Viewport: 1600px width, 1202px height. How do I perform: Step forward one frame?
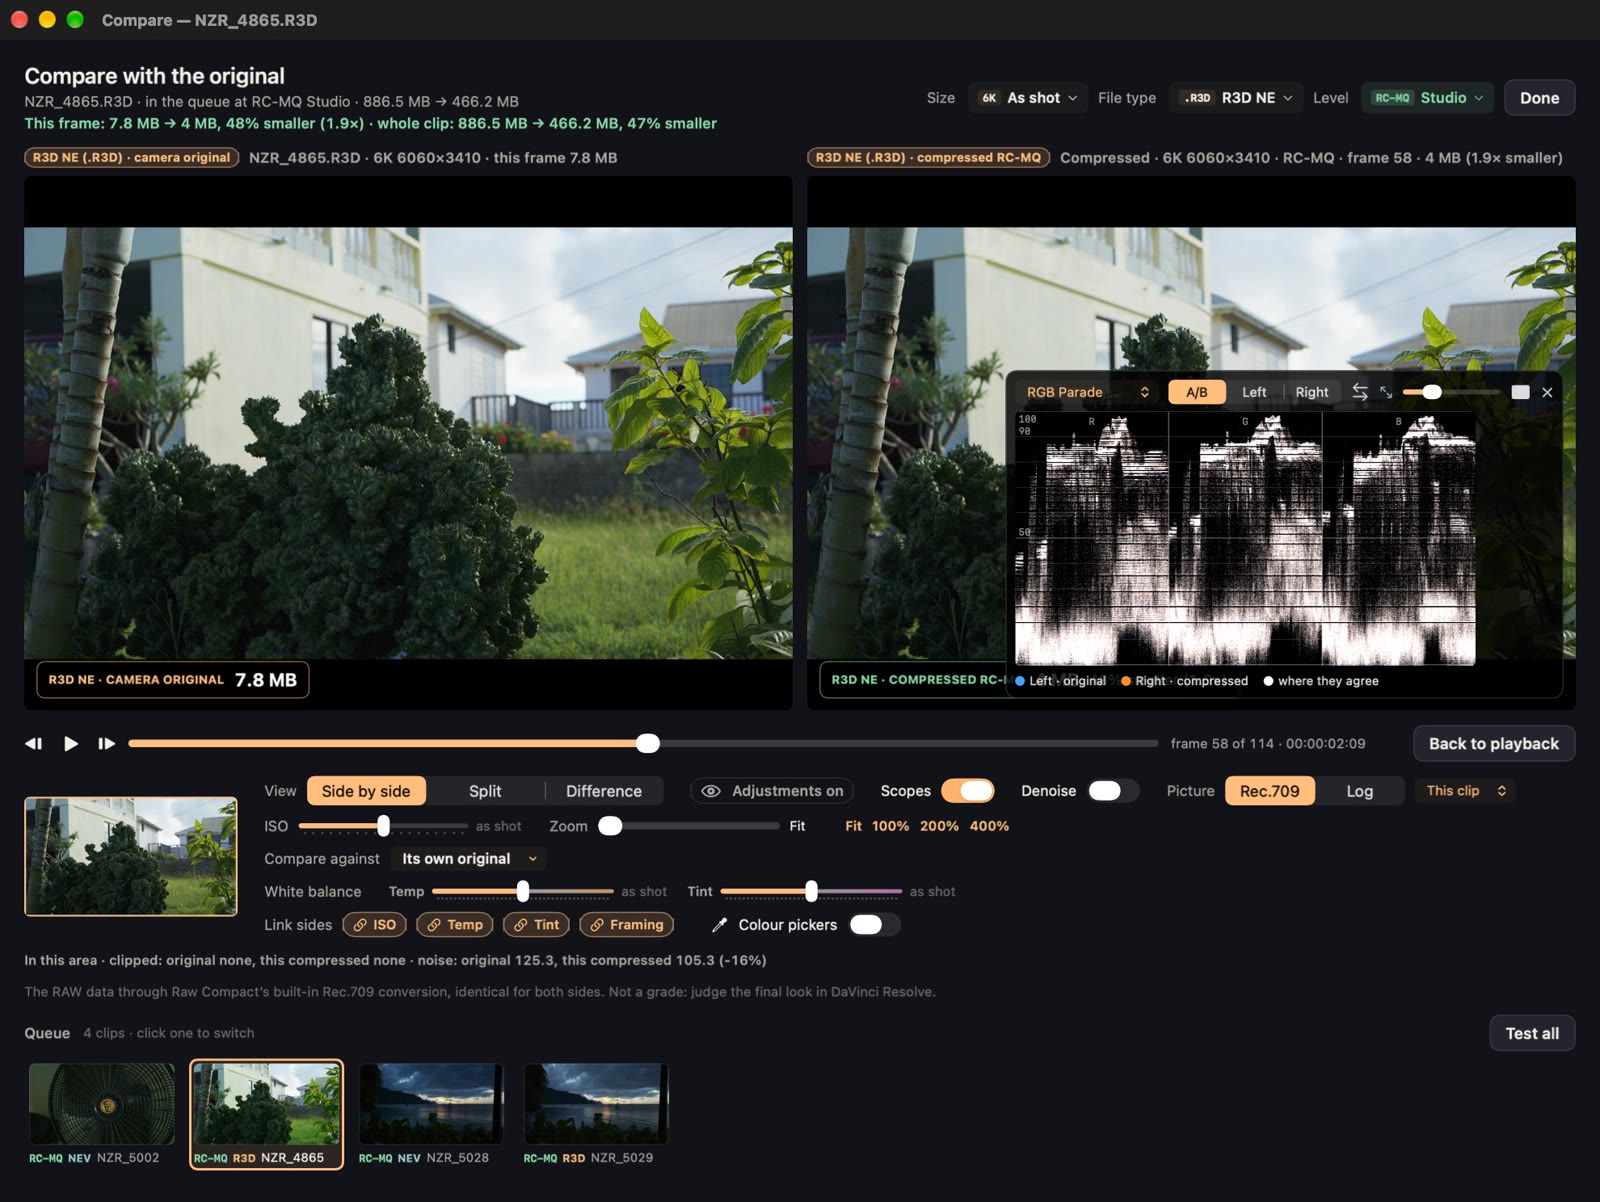click(106, 743)
